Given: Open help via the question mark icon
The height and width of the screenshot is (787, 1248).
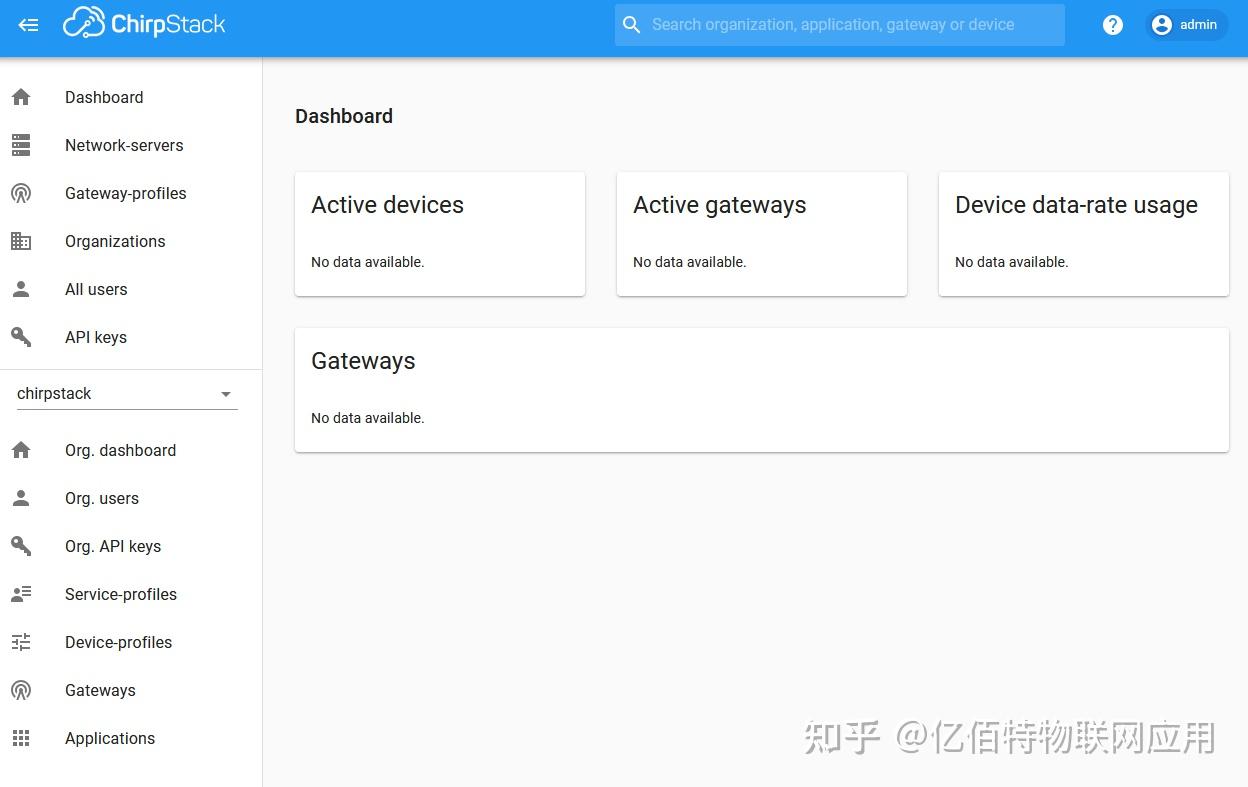Looking at the screenshot, I should 1113,25.
